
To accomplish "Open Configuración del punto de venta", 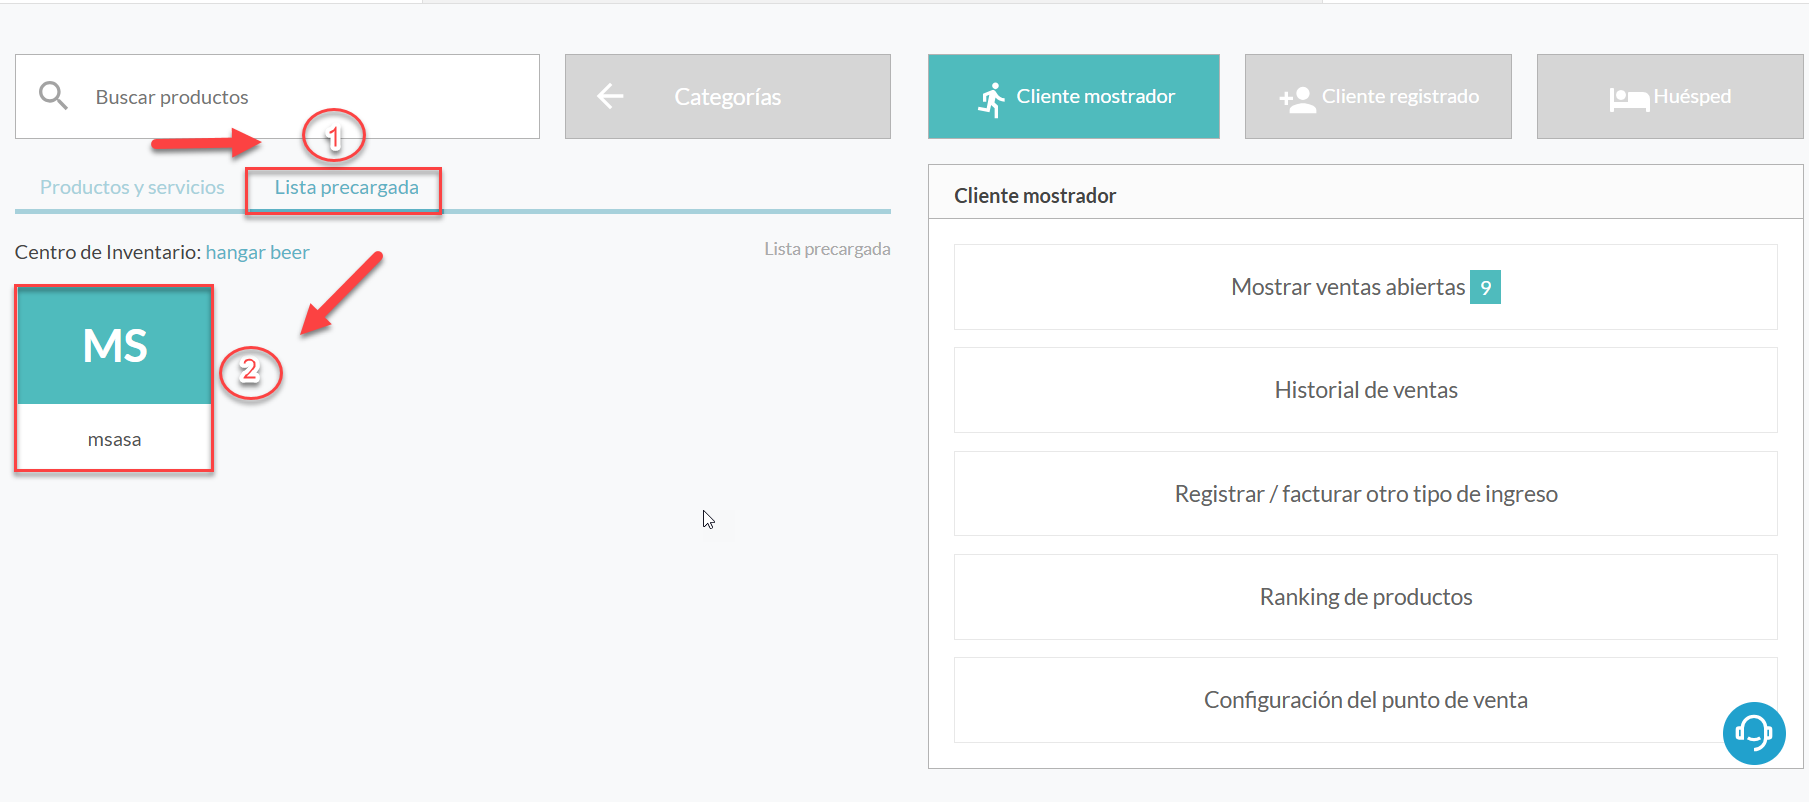I will pos(1365,700).
